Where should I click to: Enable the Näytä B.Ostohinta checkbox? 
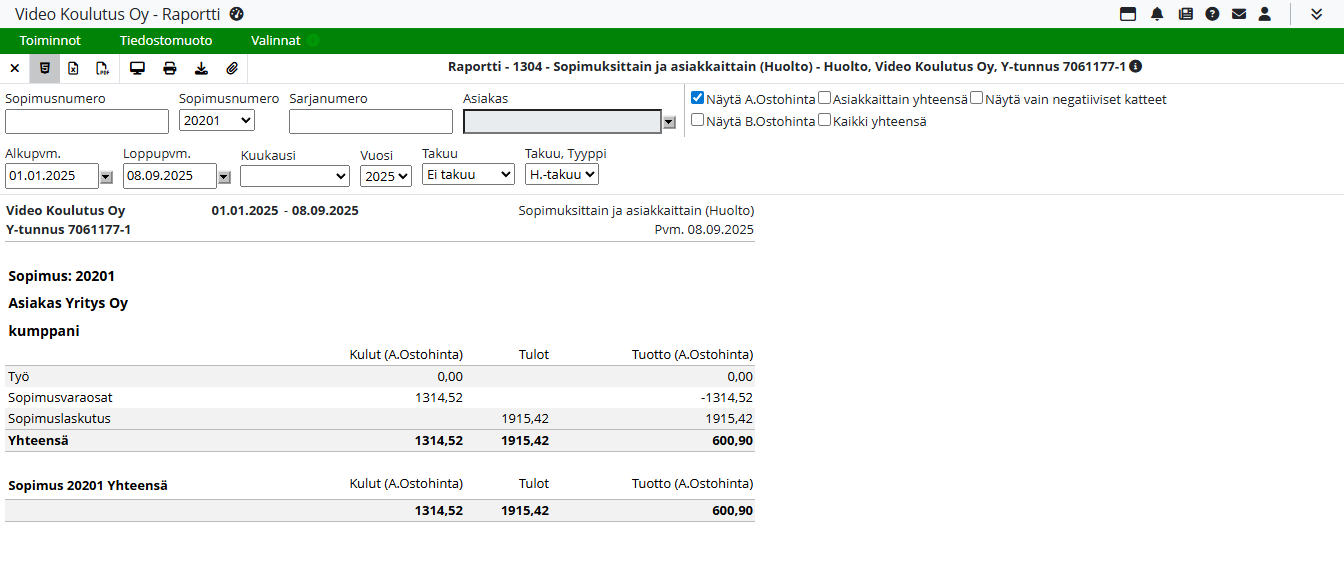pos(698,120)
